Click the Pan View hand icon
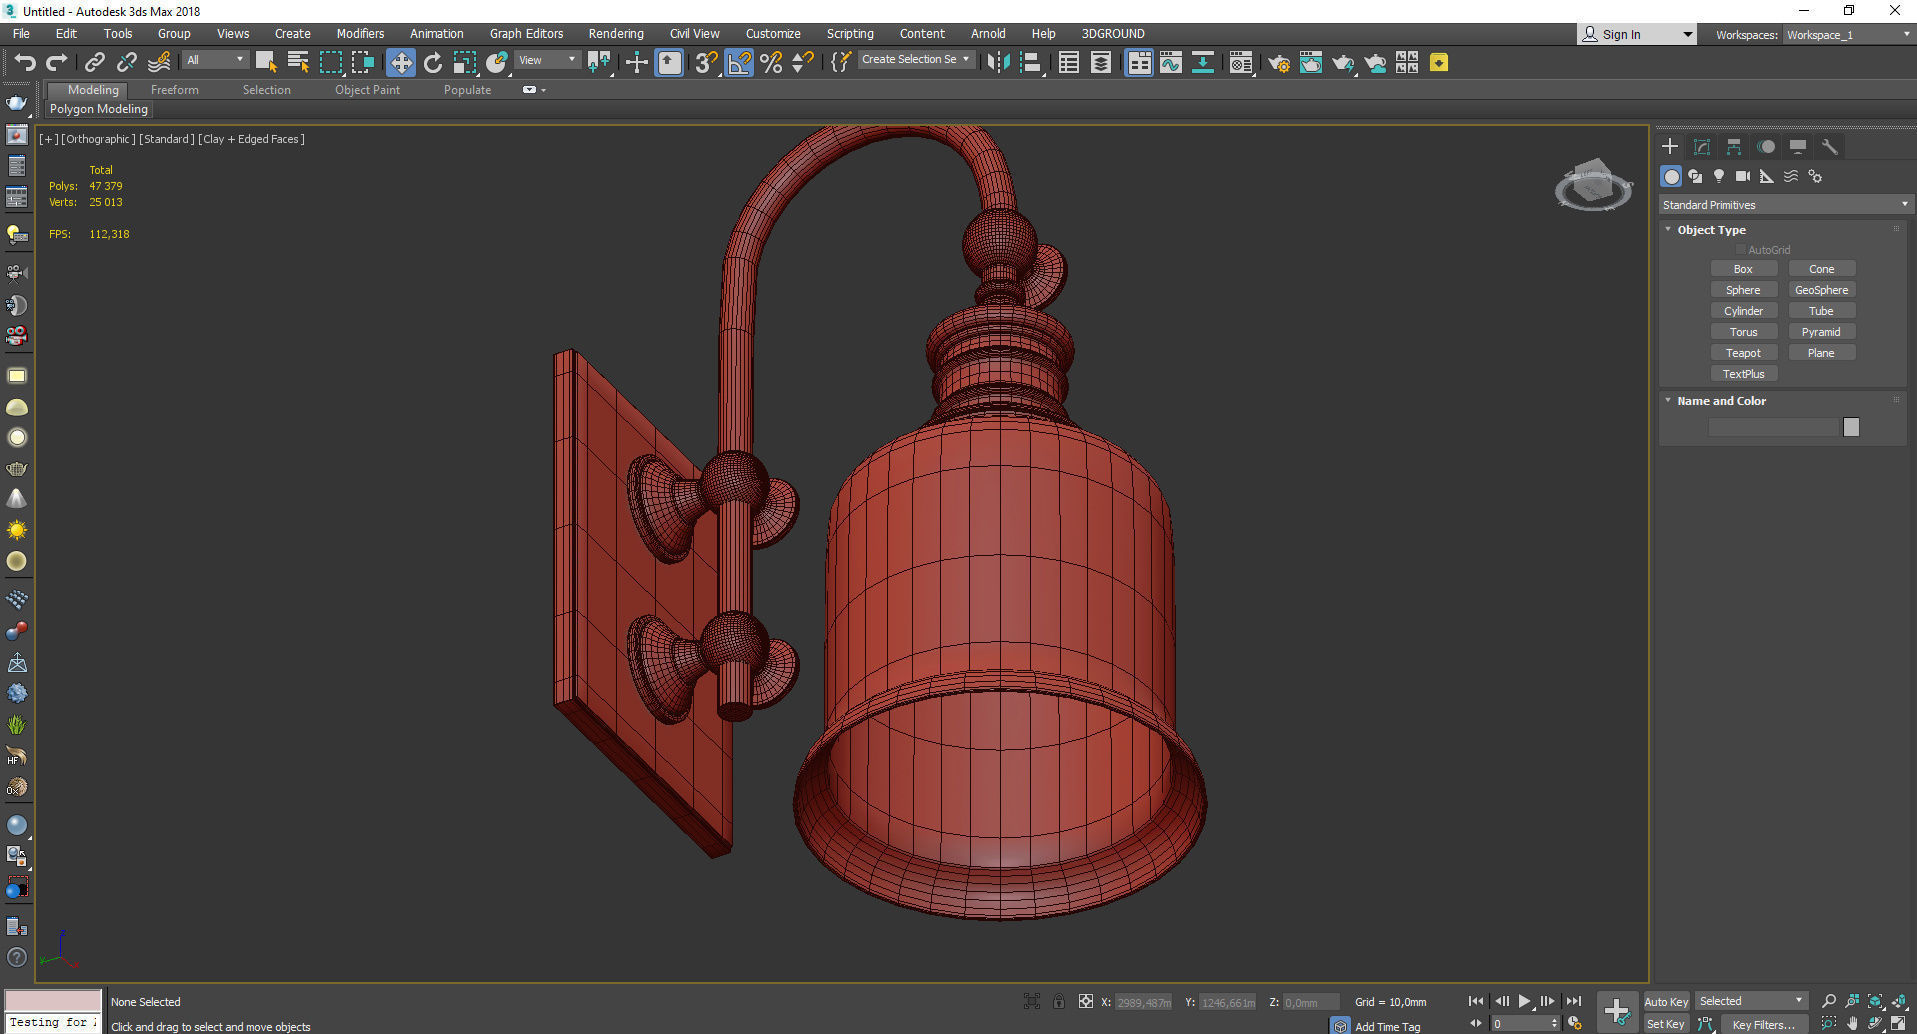 pyautogui.click(x=1852, y=1023)
